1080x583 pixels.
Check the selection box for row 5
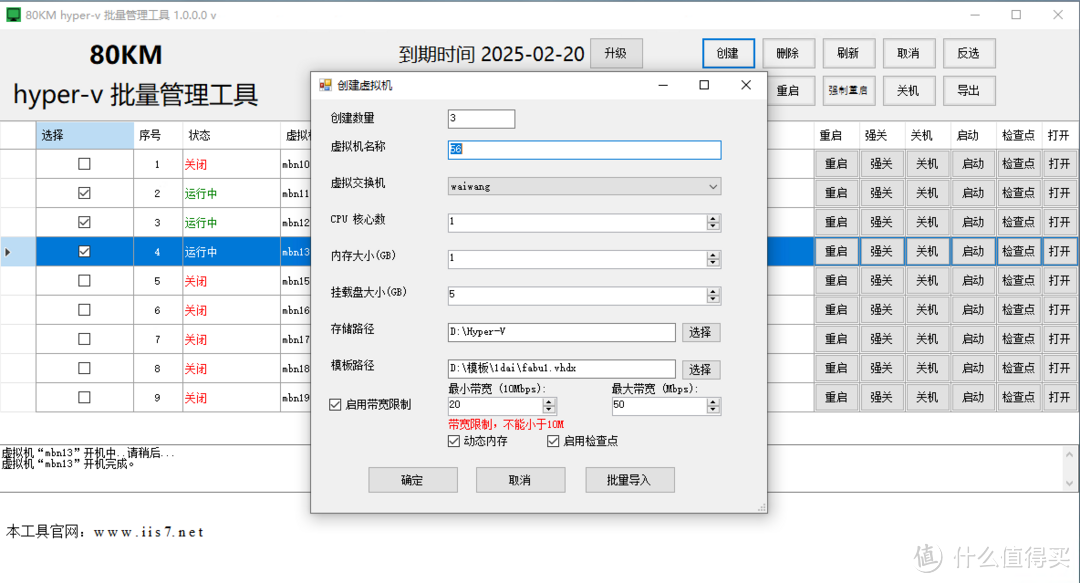tap(84, 280)
